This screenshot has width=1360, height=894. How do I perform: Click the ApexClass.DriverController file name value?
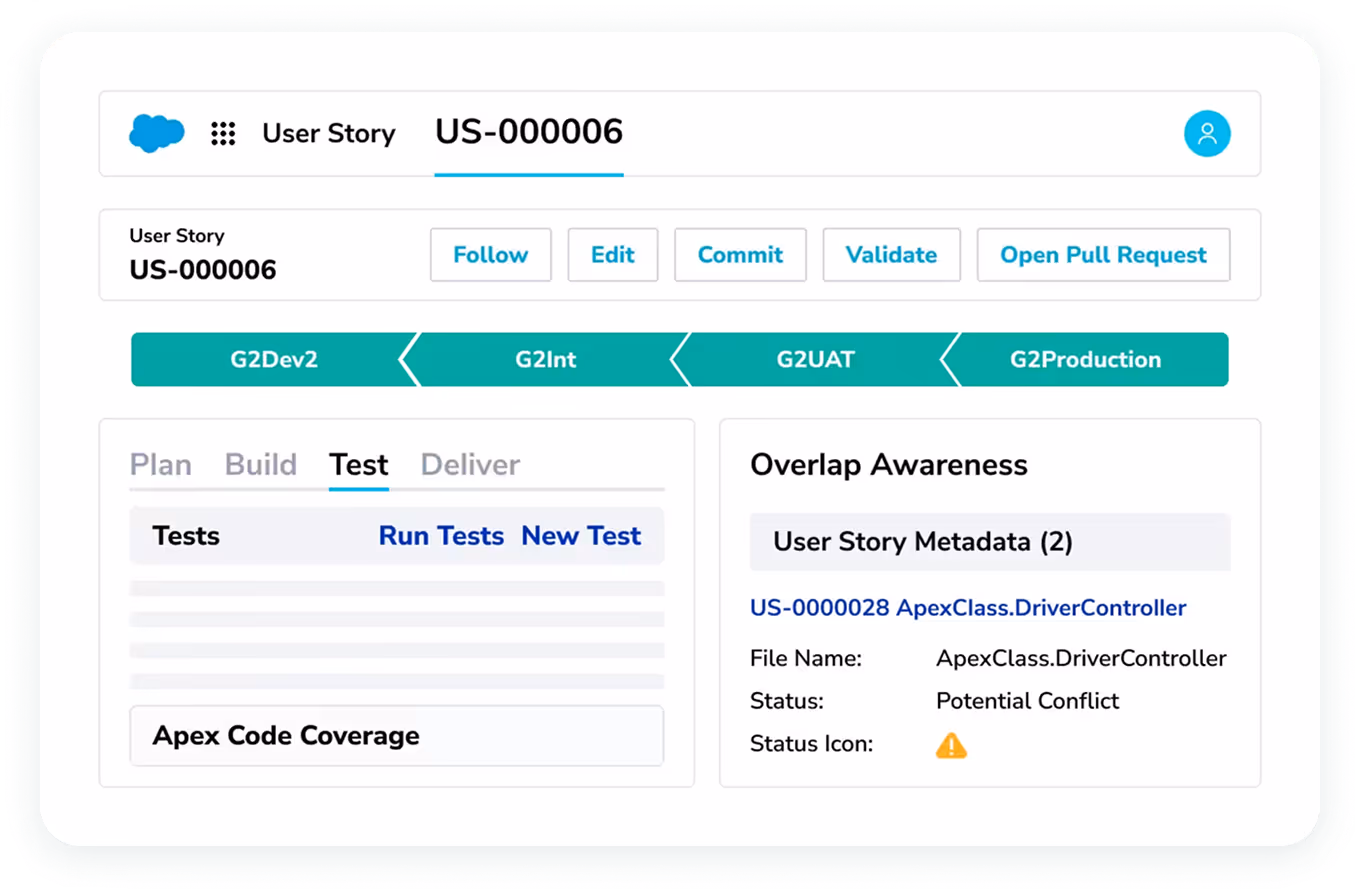tap(1081, 659)
